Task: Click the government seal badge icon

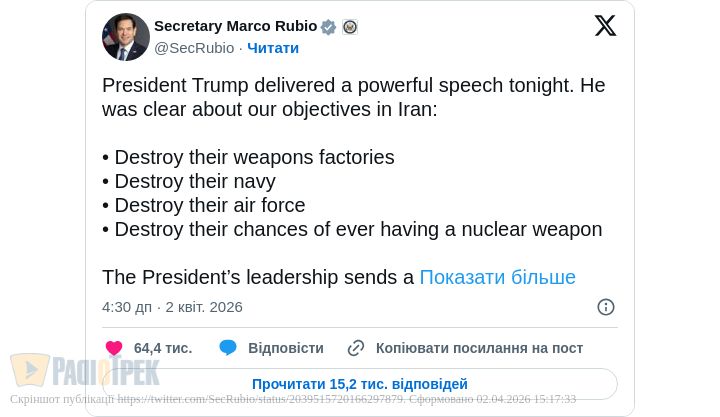Action: 350,27
